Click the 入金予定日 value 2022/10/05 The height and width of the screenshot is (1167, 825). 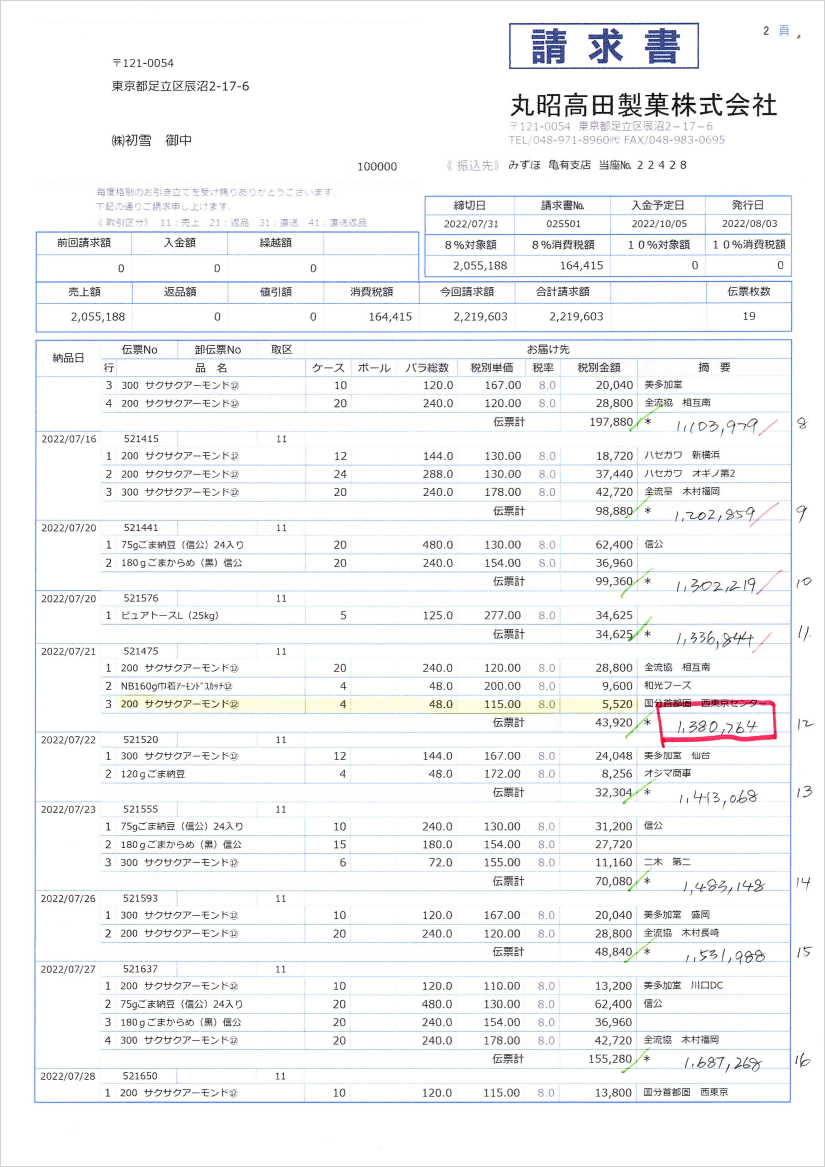pos(657,223)
